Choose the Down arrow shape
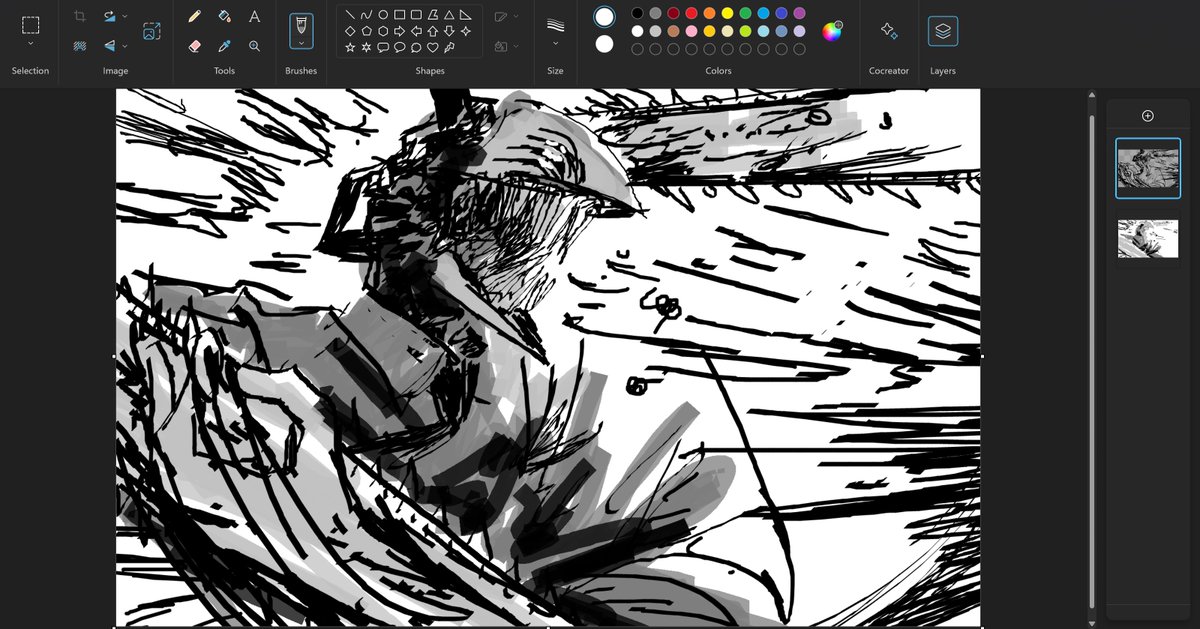Screen dimensions: 1200x629 pyautogui.click(x=449, y=31)
